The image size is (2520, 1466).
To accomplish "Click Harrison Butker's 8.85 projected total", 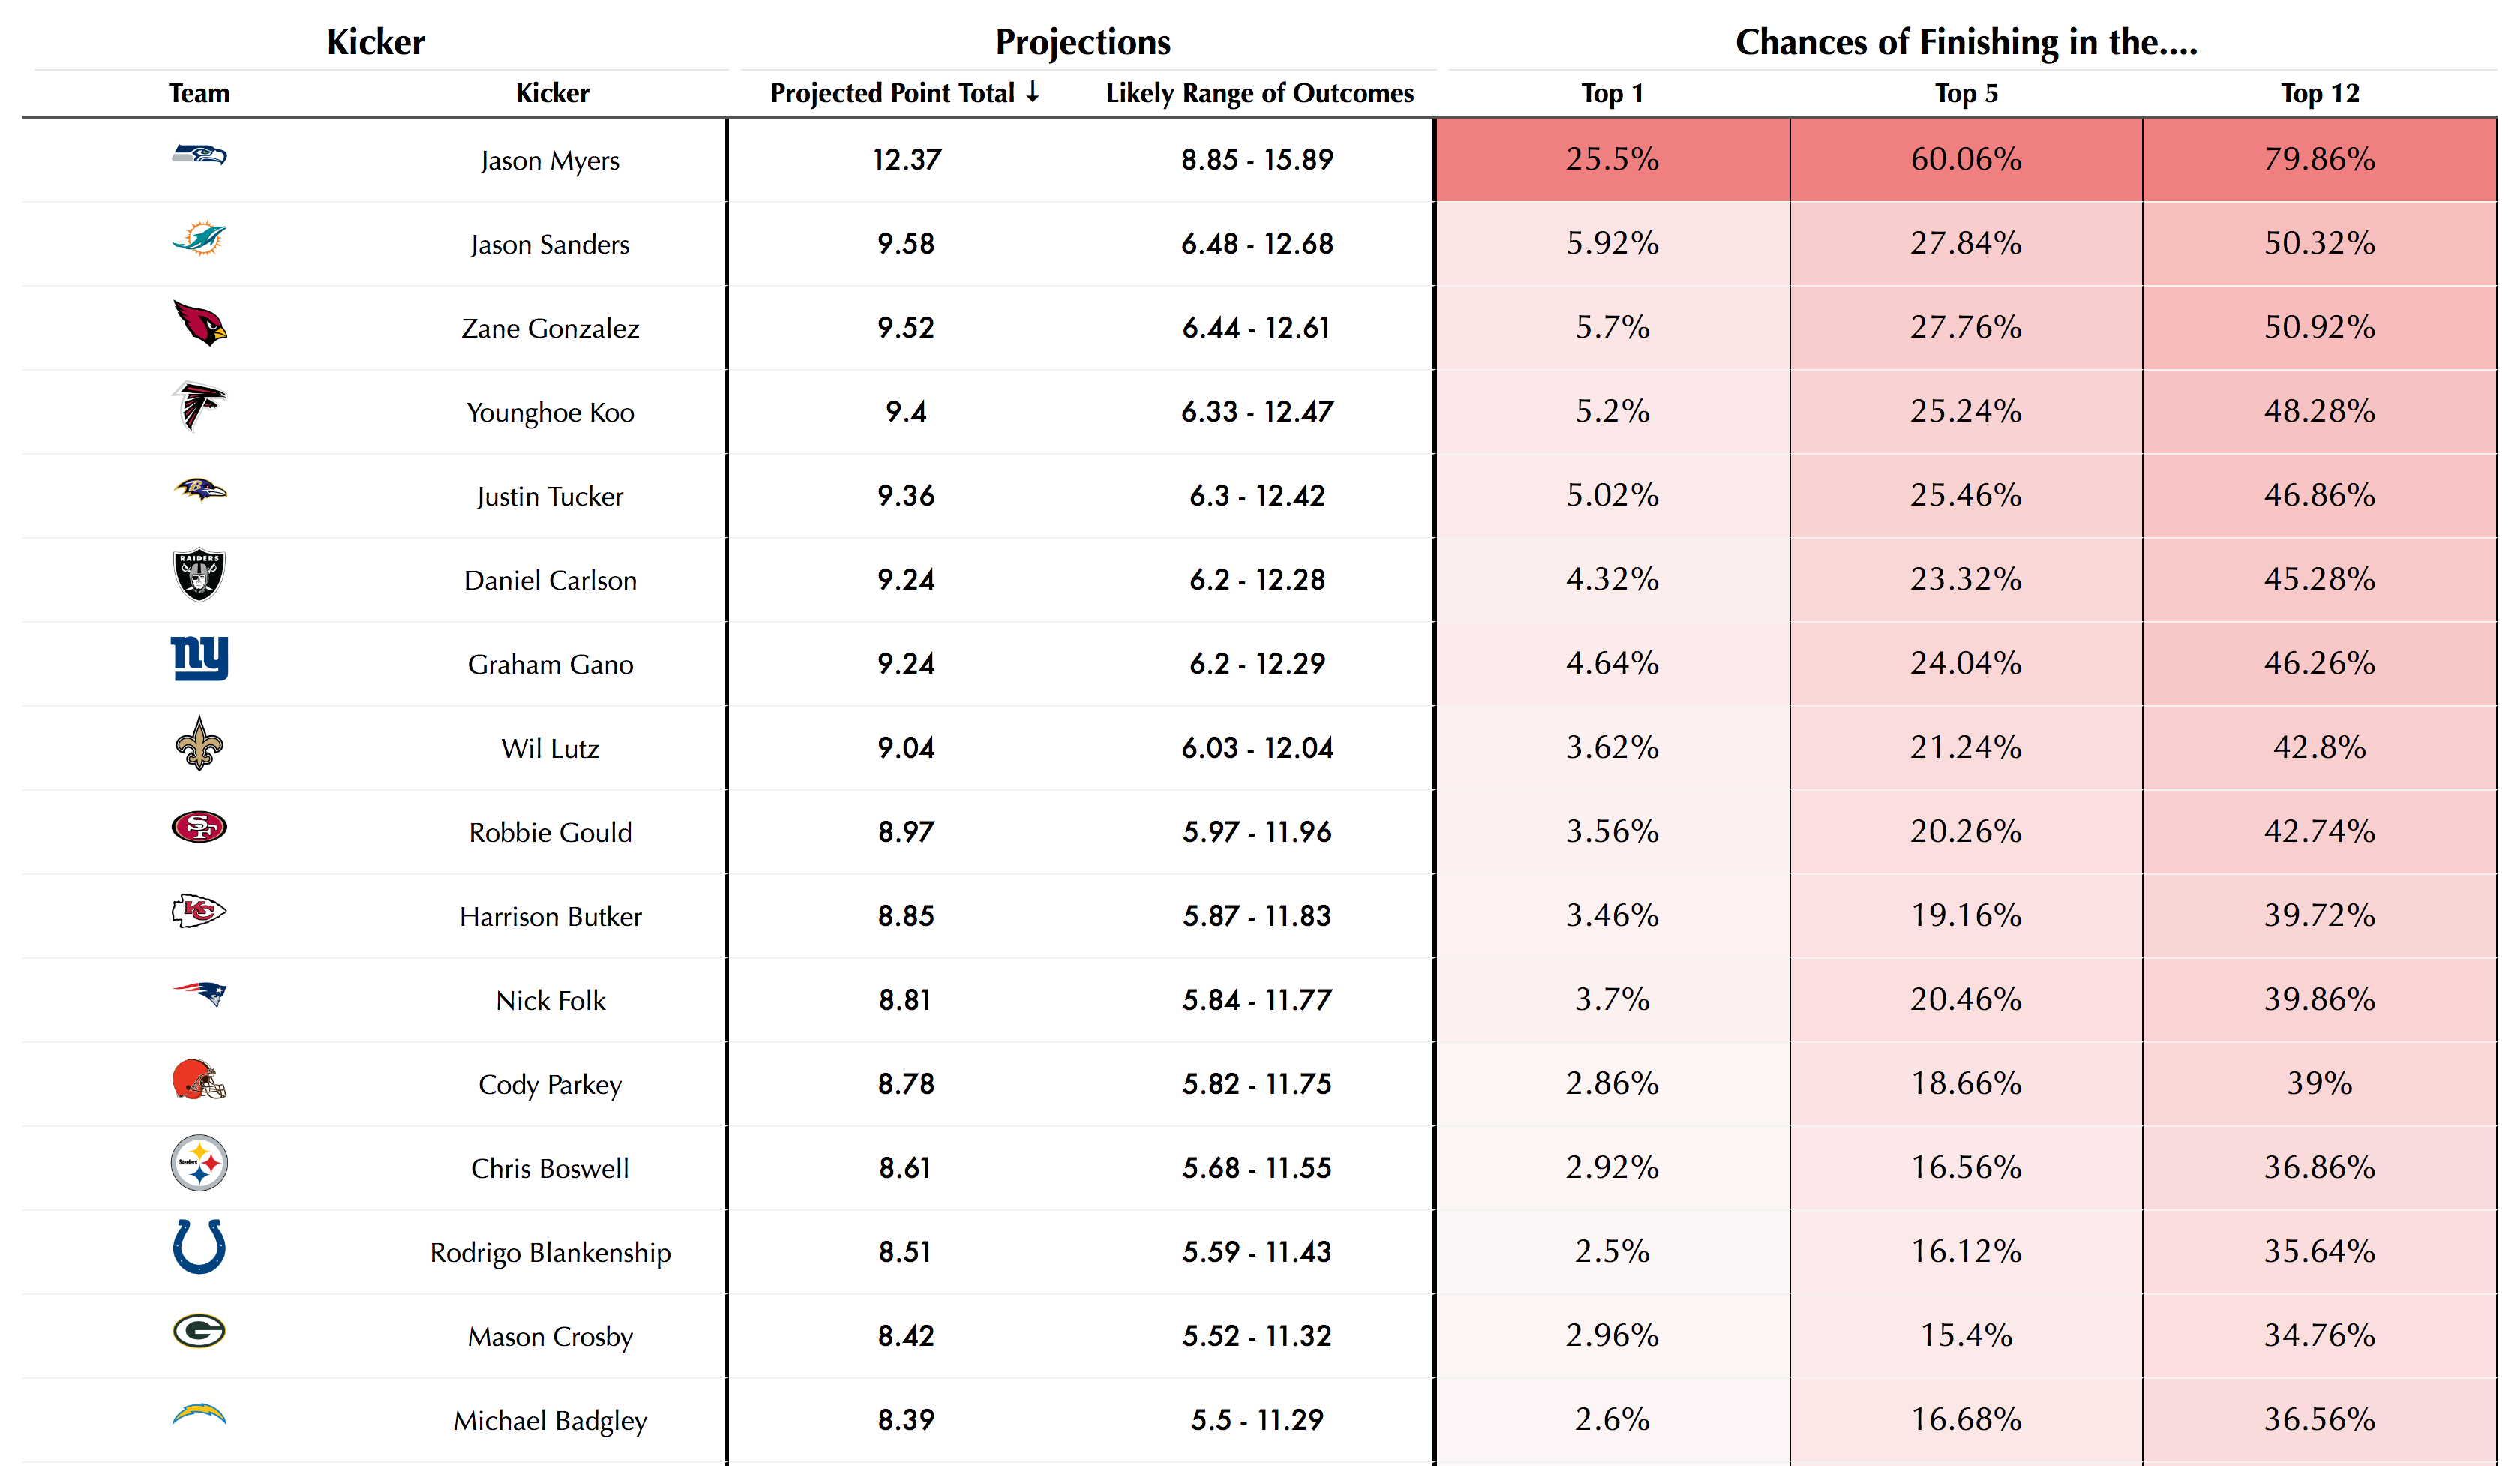I will click(905, 916).
